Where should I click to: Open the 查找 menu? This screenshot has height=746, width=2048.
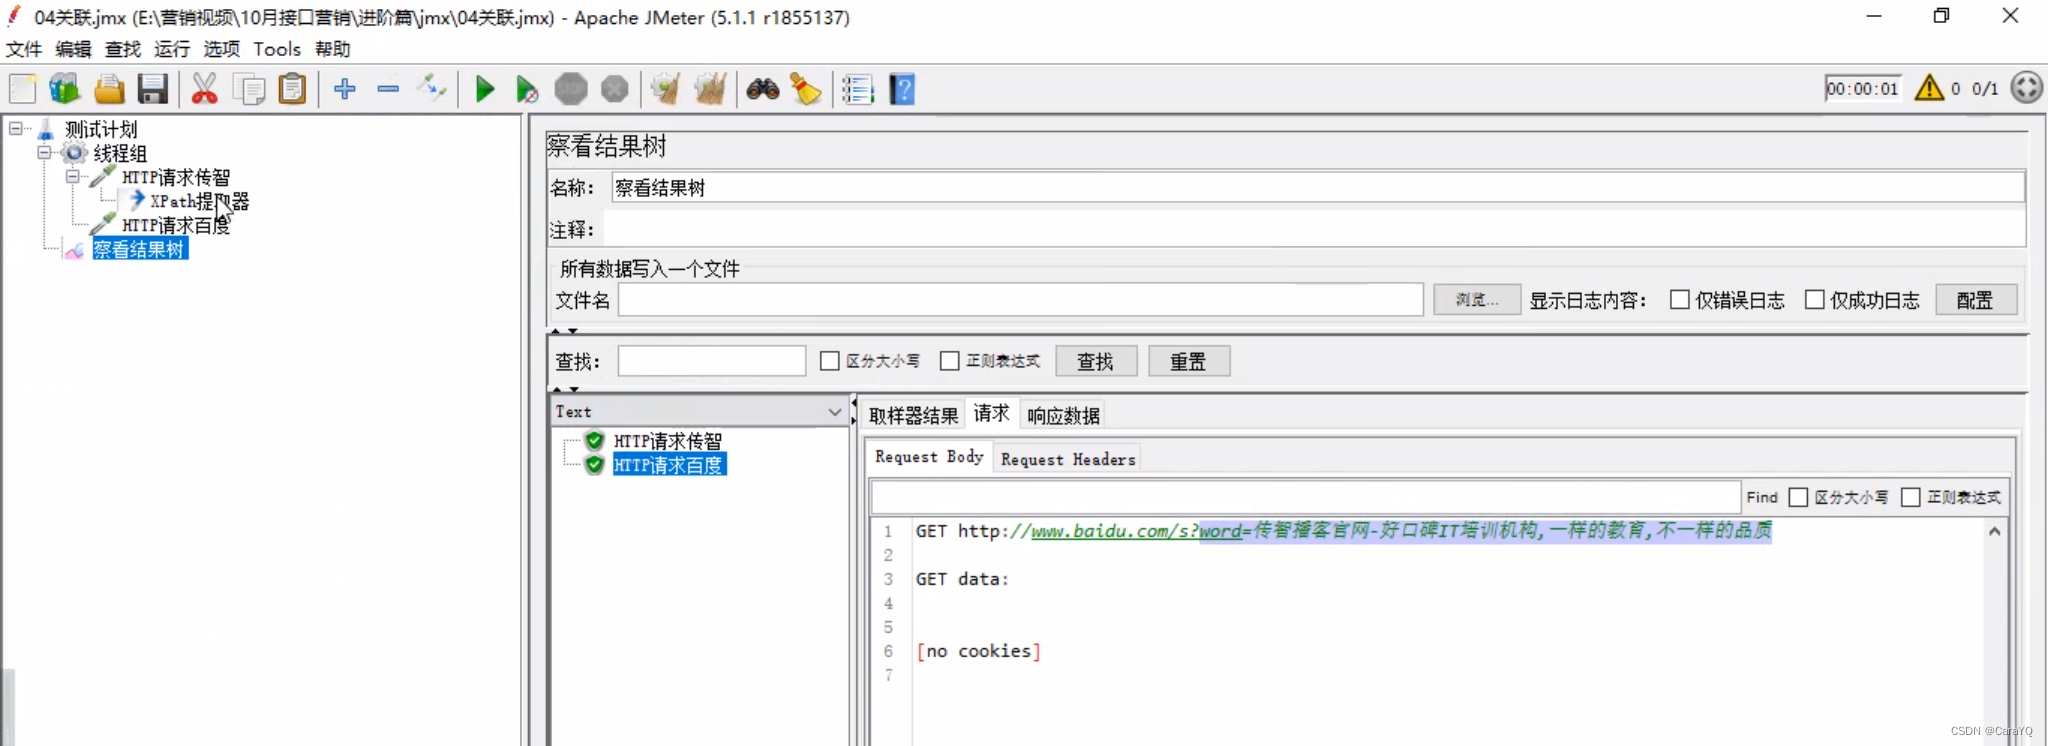coord(123,49)
